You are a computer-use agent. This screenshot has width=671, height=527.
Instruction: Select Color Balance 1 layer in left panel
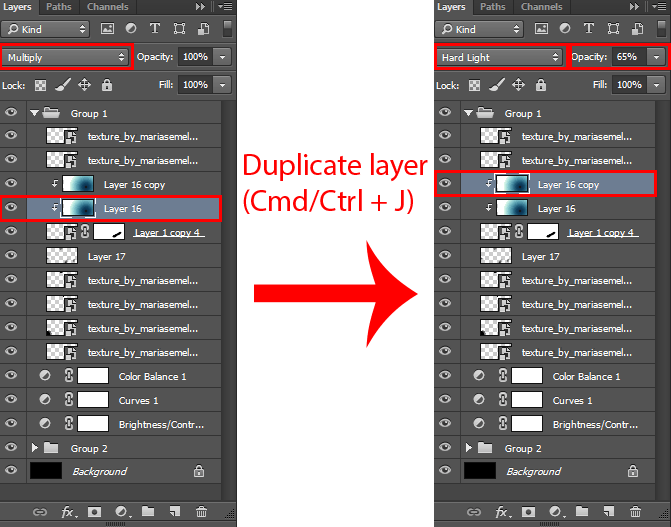152,377
